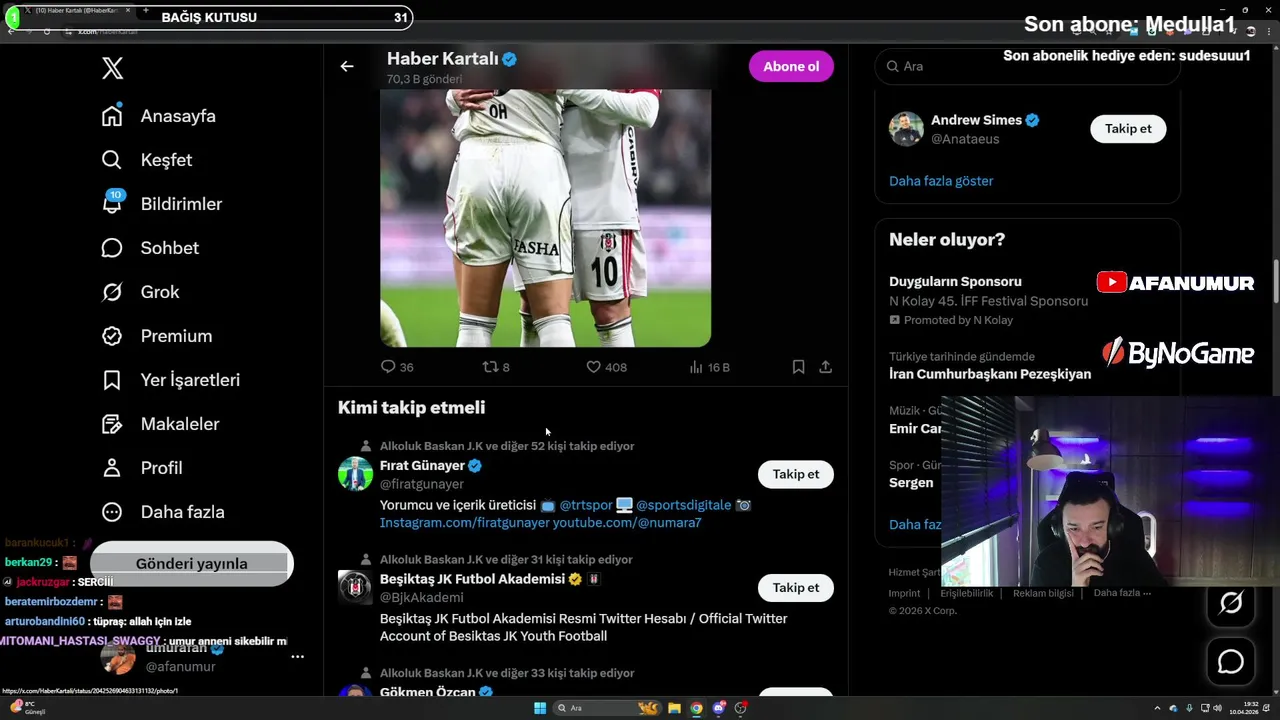Open Fırat Günayer profile avatar
Image resolution: width=1280 pixels, height=720 pixels.
pos(355,474)
